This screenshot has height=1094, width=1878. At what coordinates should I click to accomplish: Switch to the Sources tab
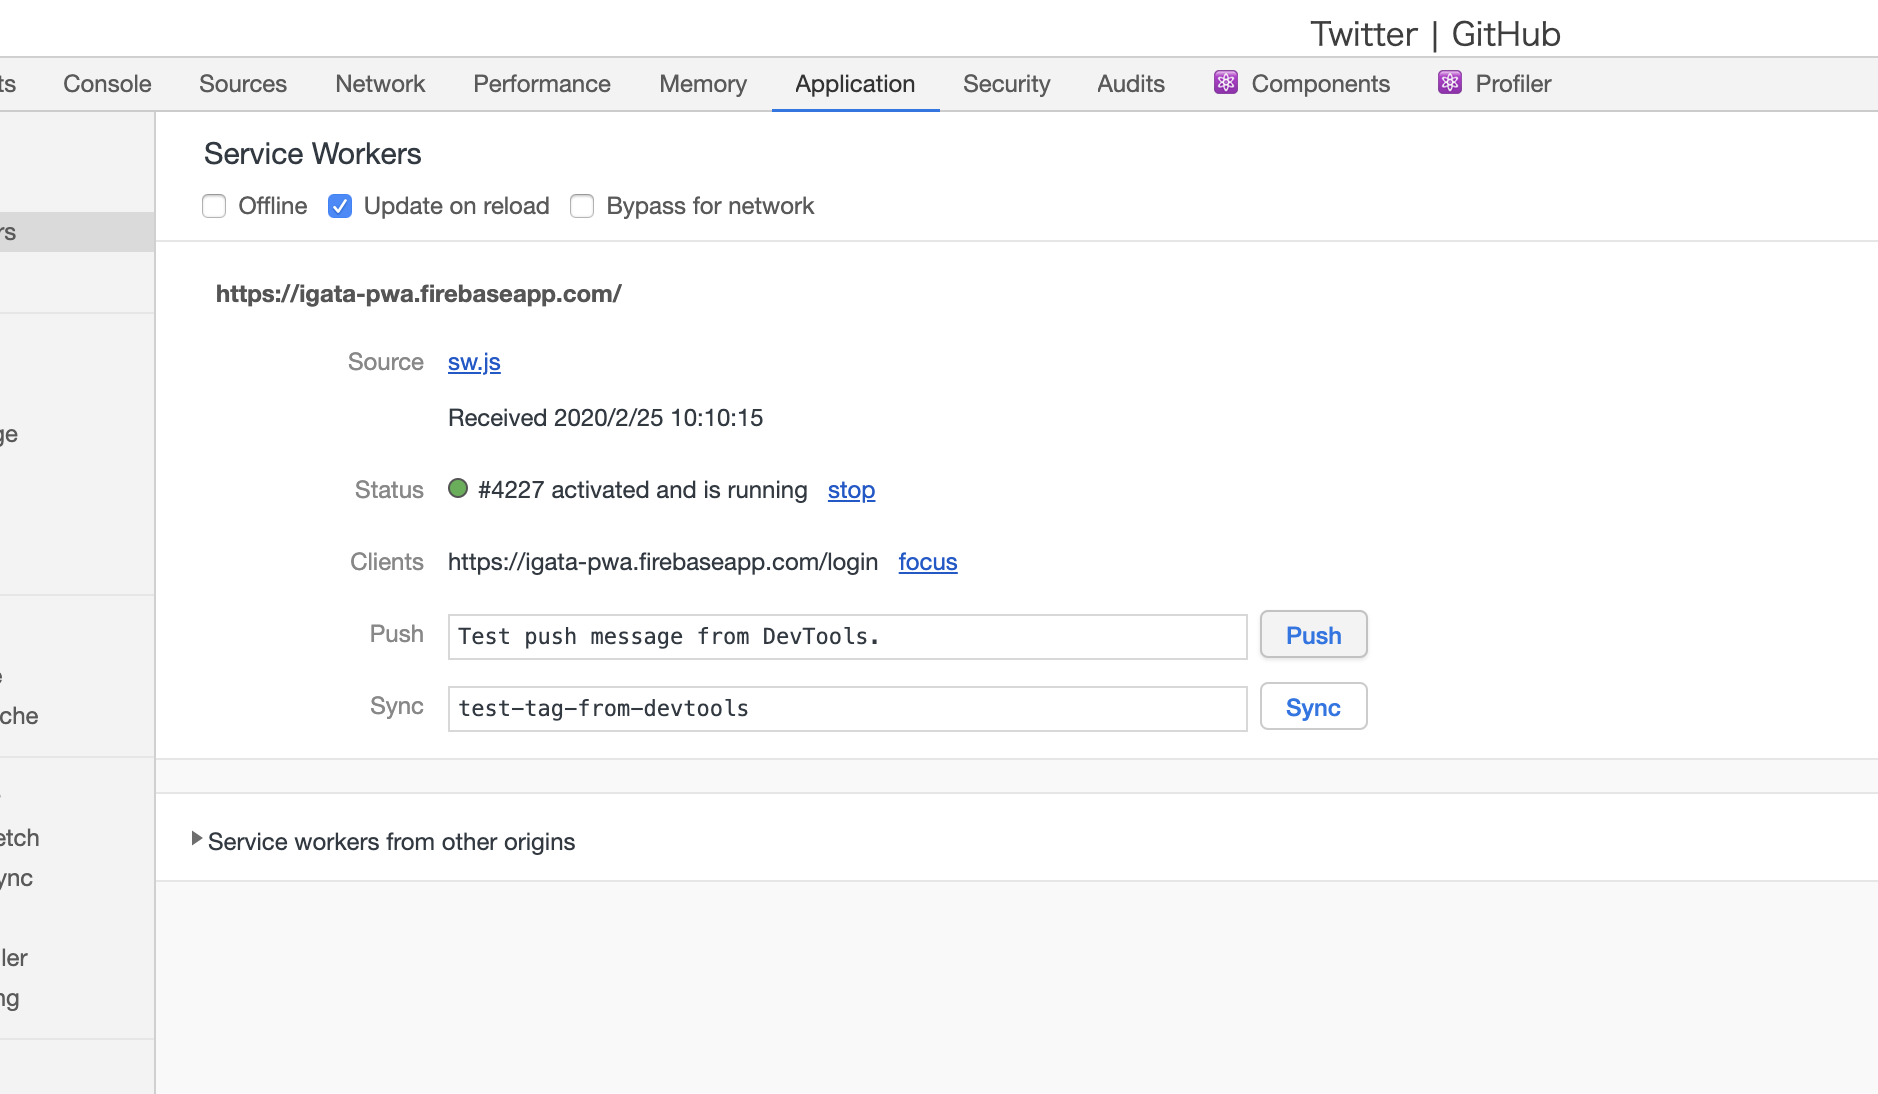[243, 84]
